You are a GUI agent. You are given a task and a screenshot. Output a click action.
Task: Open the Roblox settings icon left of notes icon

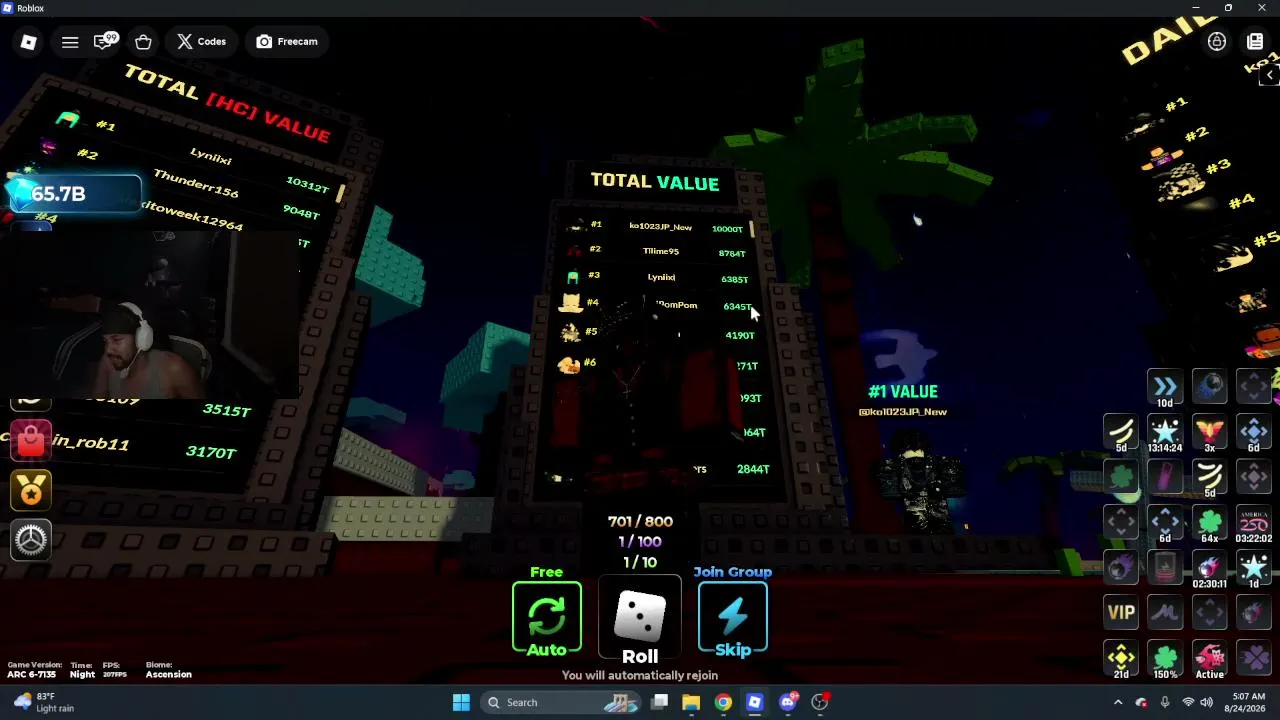(x=1217, y=42)
